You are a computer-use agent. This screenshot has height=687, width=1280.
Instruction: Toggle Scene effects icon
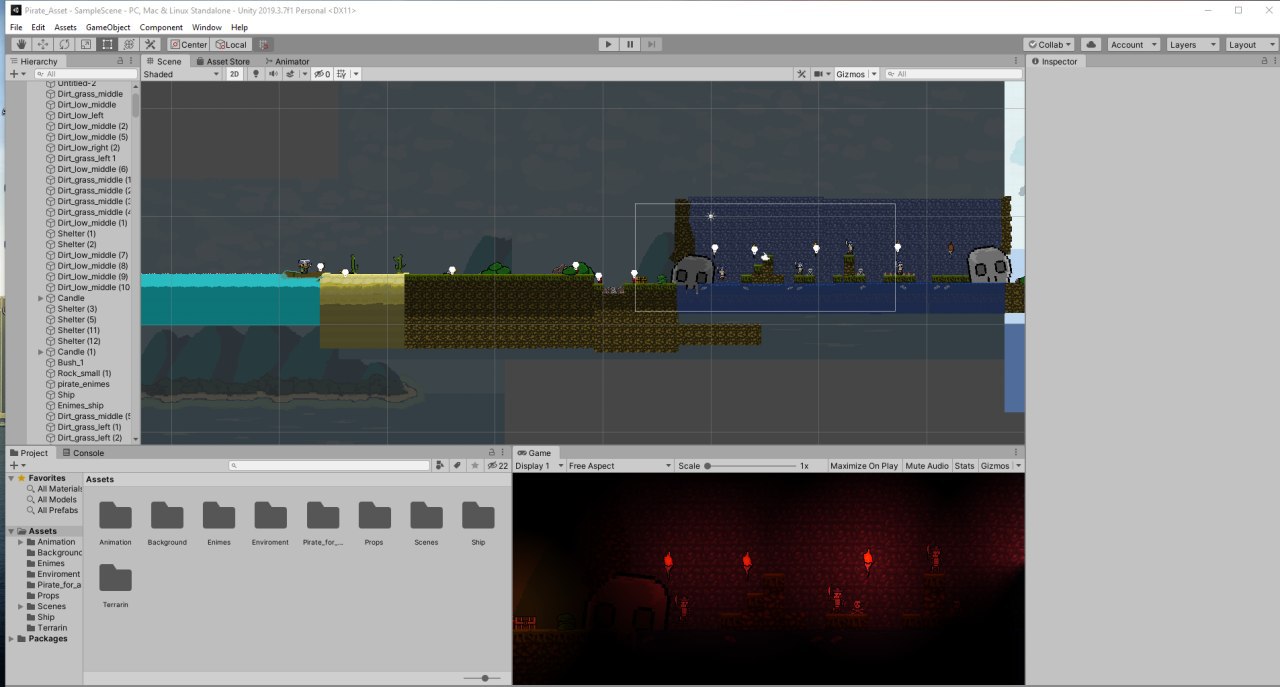point(290,74)
